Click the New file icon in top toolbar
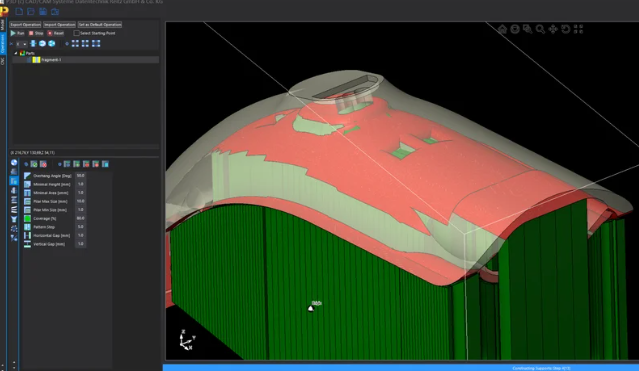639x371 pixels. [19, 11]
